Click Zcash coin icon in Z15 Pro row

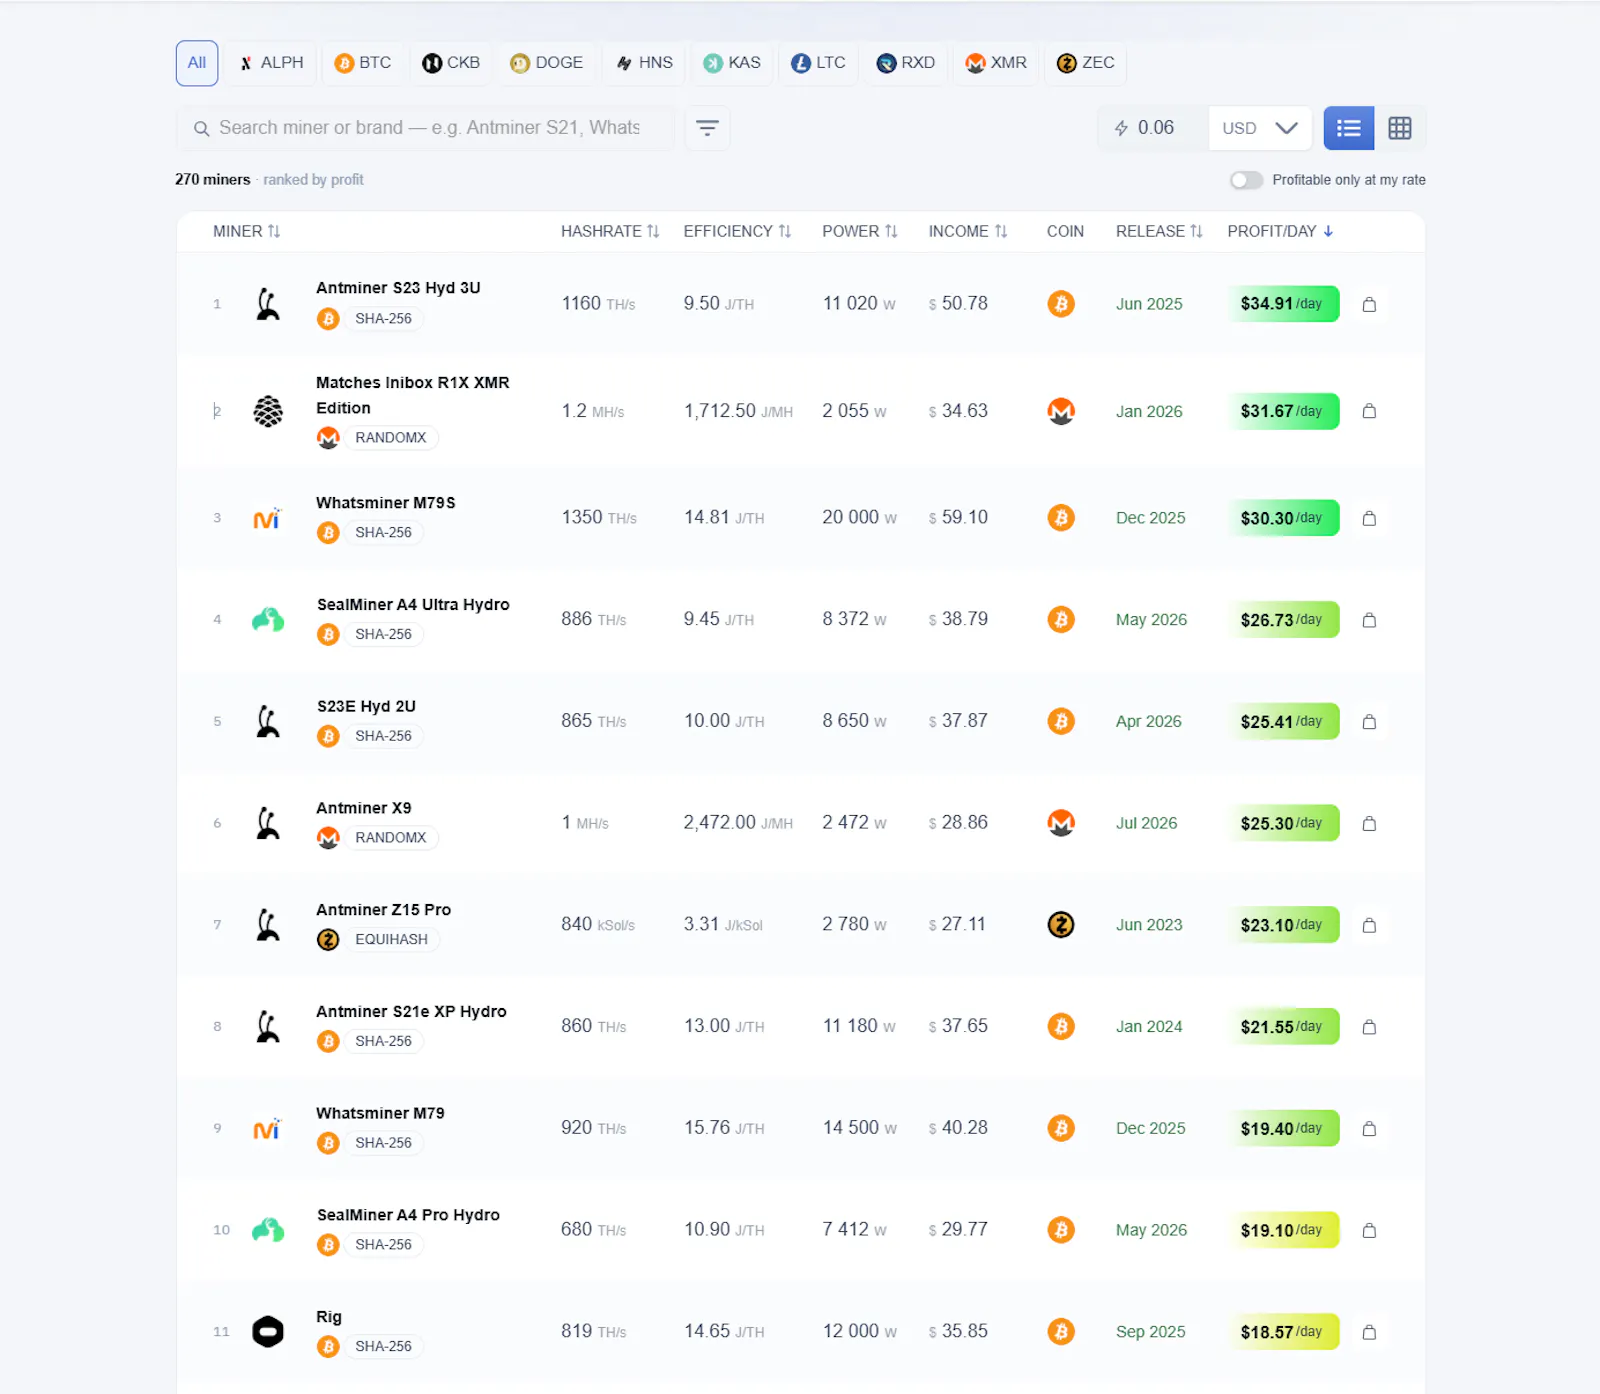point(1061,925)
